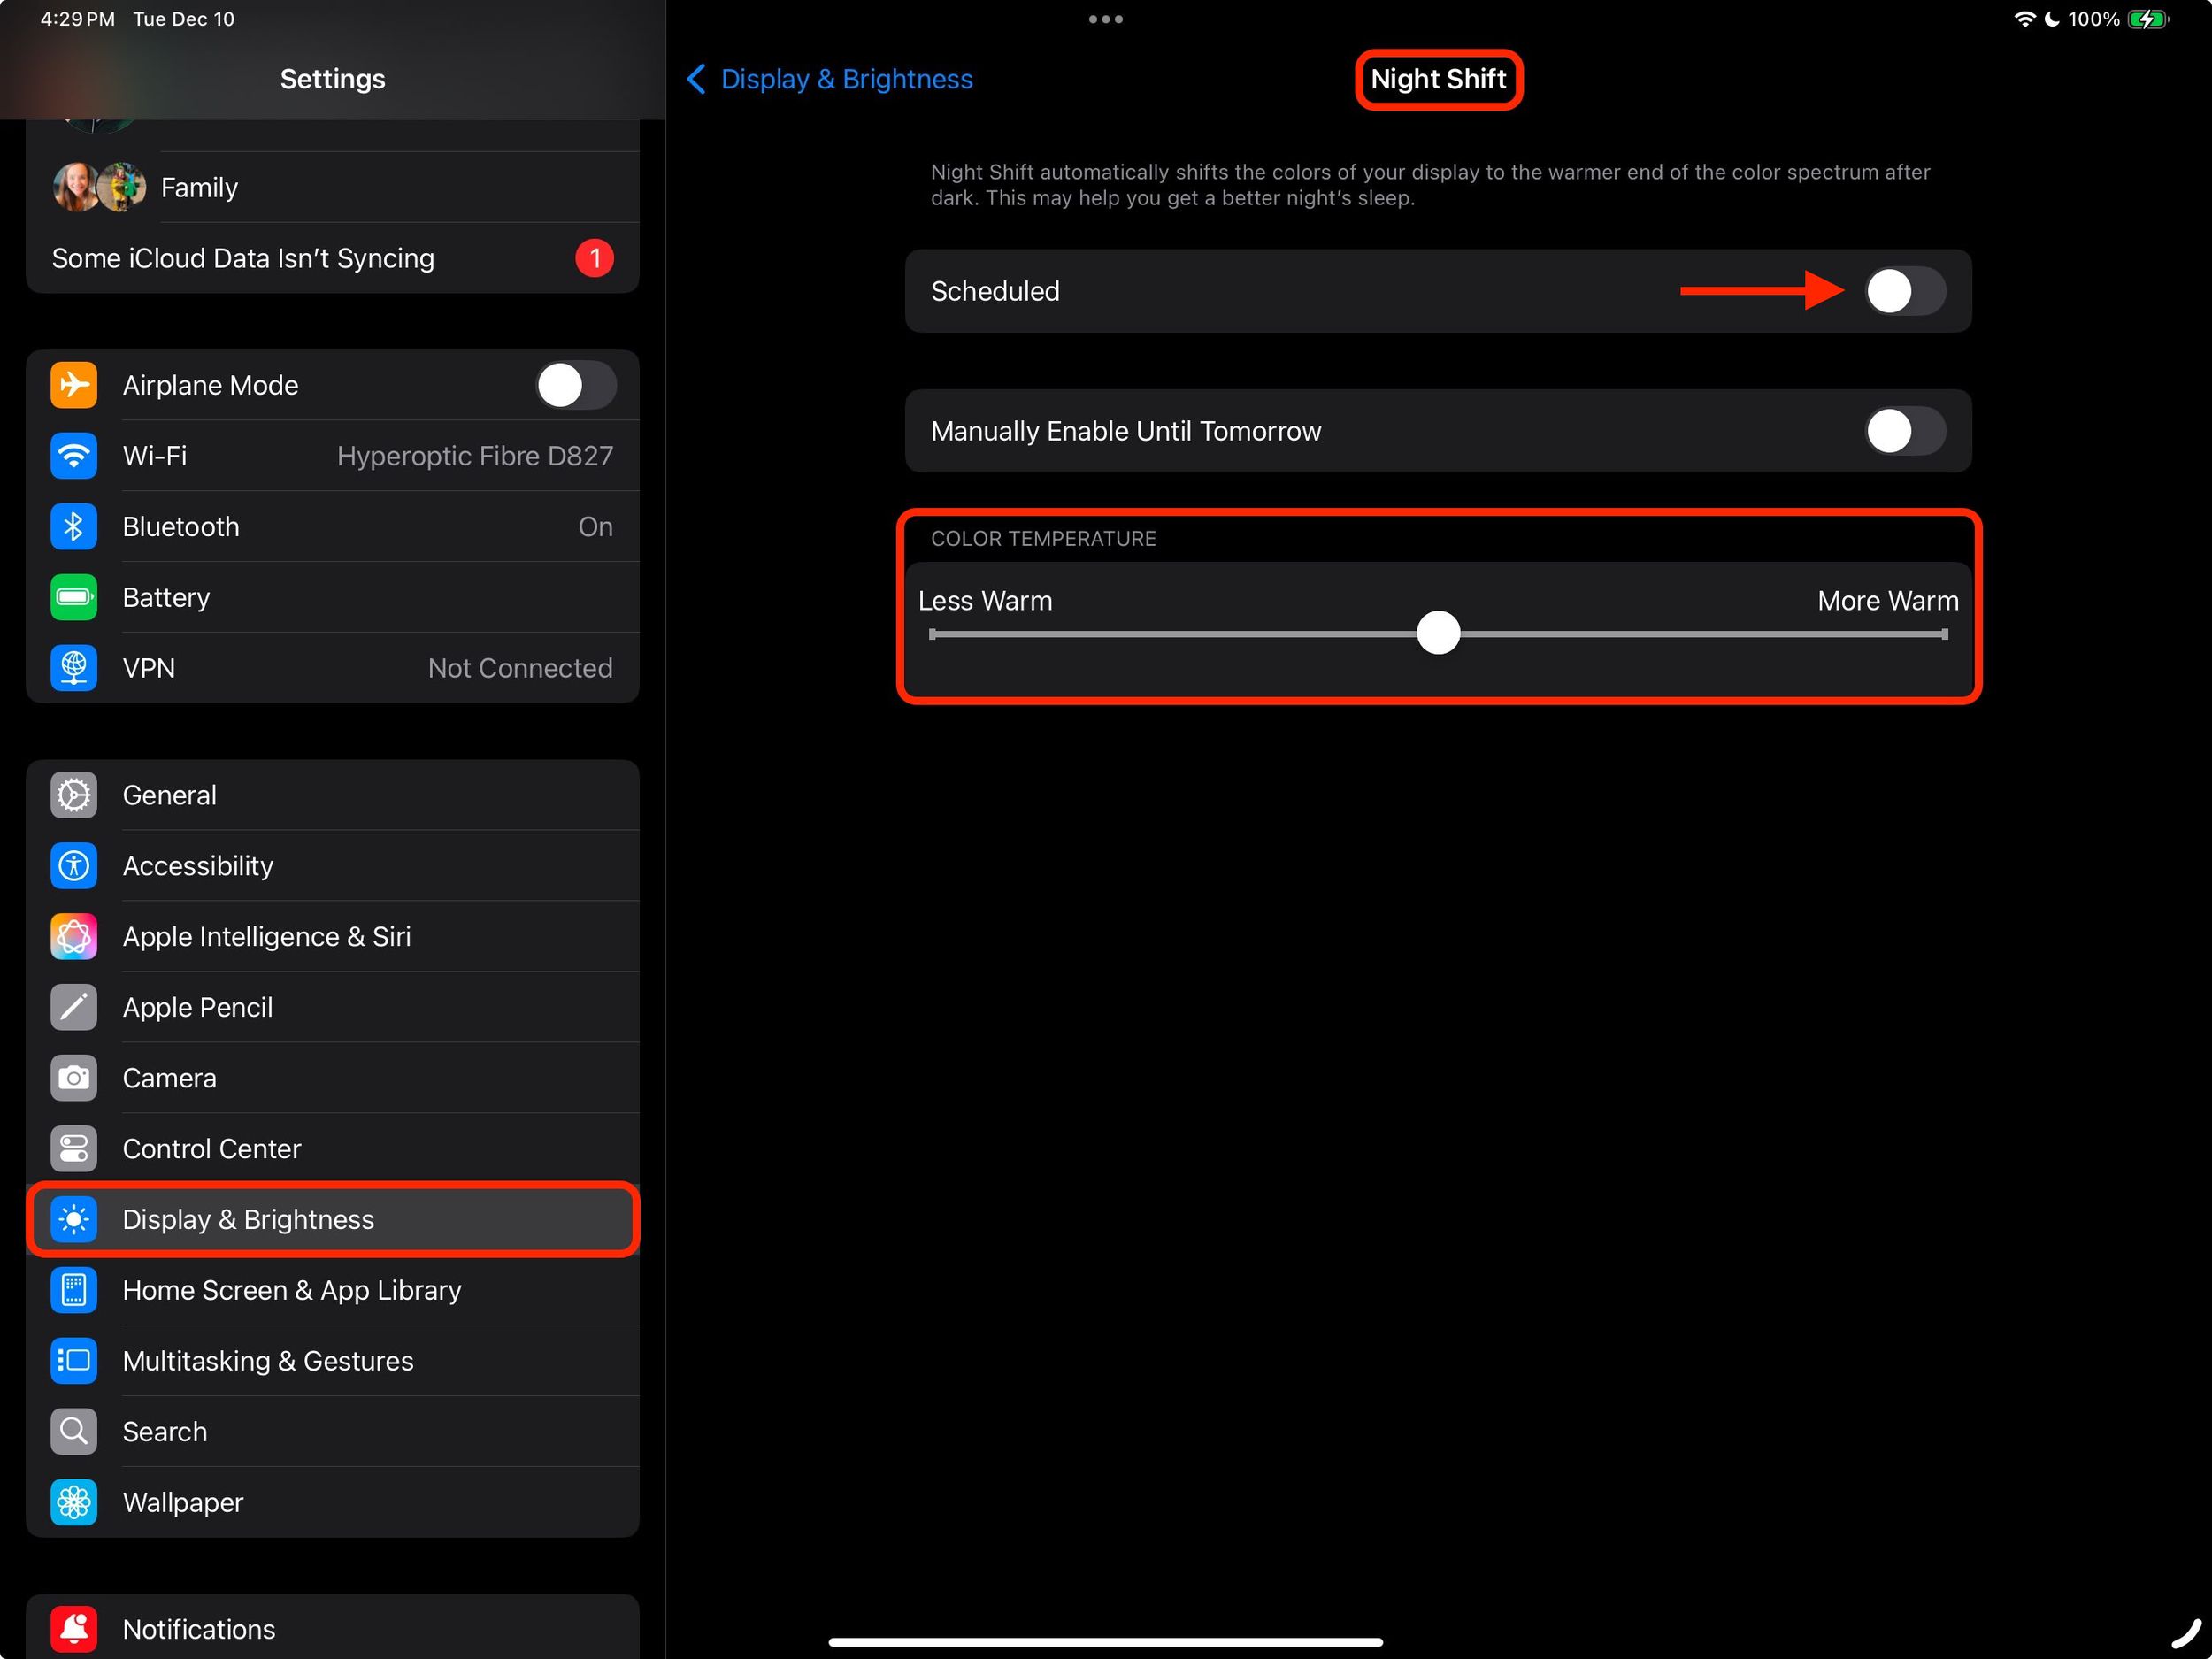
Task: Select the Wi-Fi settings icon
Action: [73, 455]
